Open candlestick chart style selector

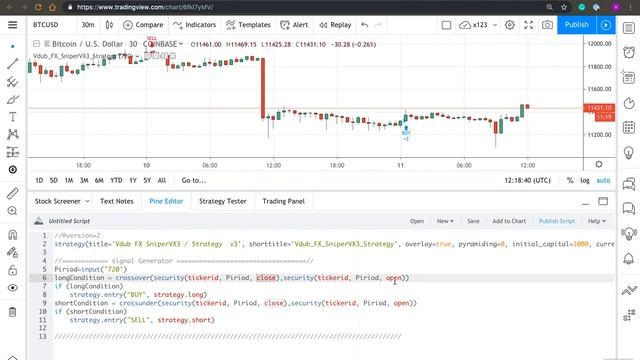(109, 25)
